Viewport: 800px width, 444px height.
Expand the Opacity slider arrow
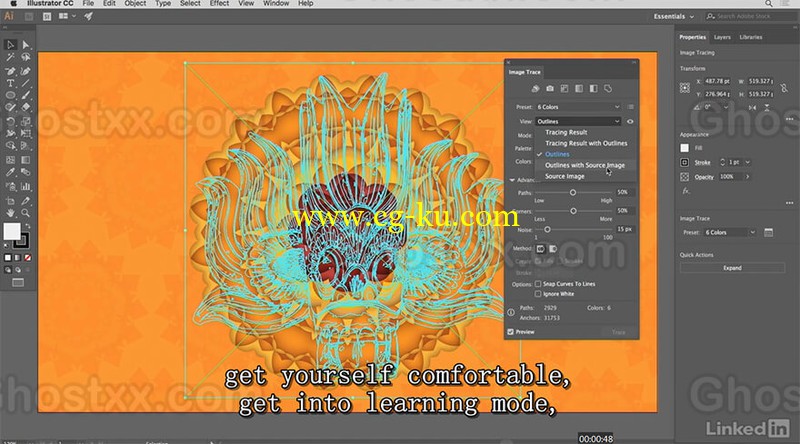point(747,177)
